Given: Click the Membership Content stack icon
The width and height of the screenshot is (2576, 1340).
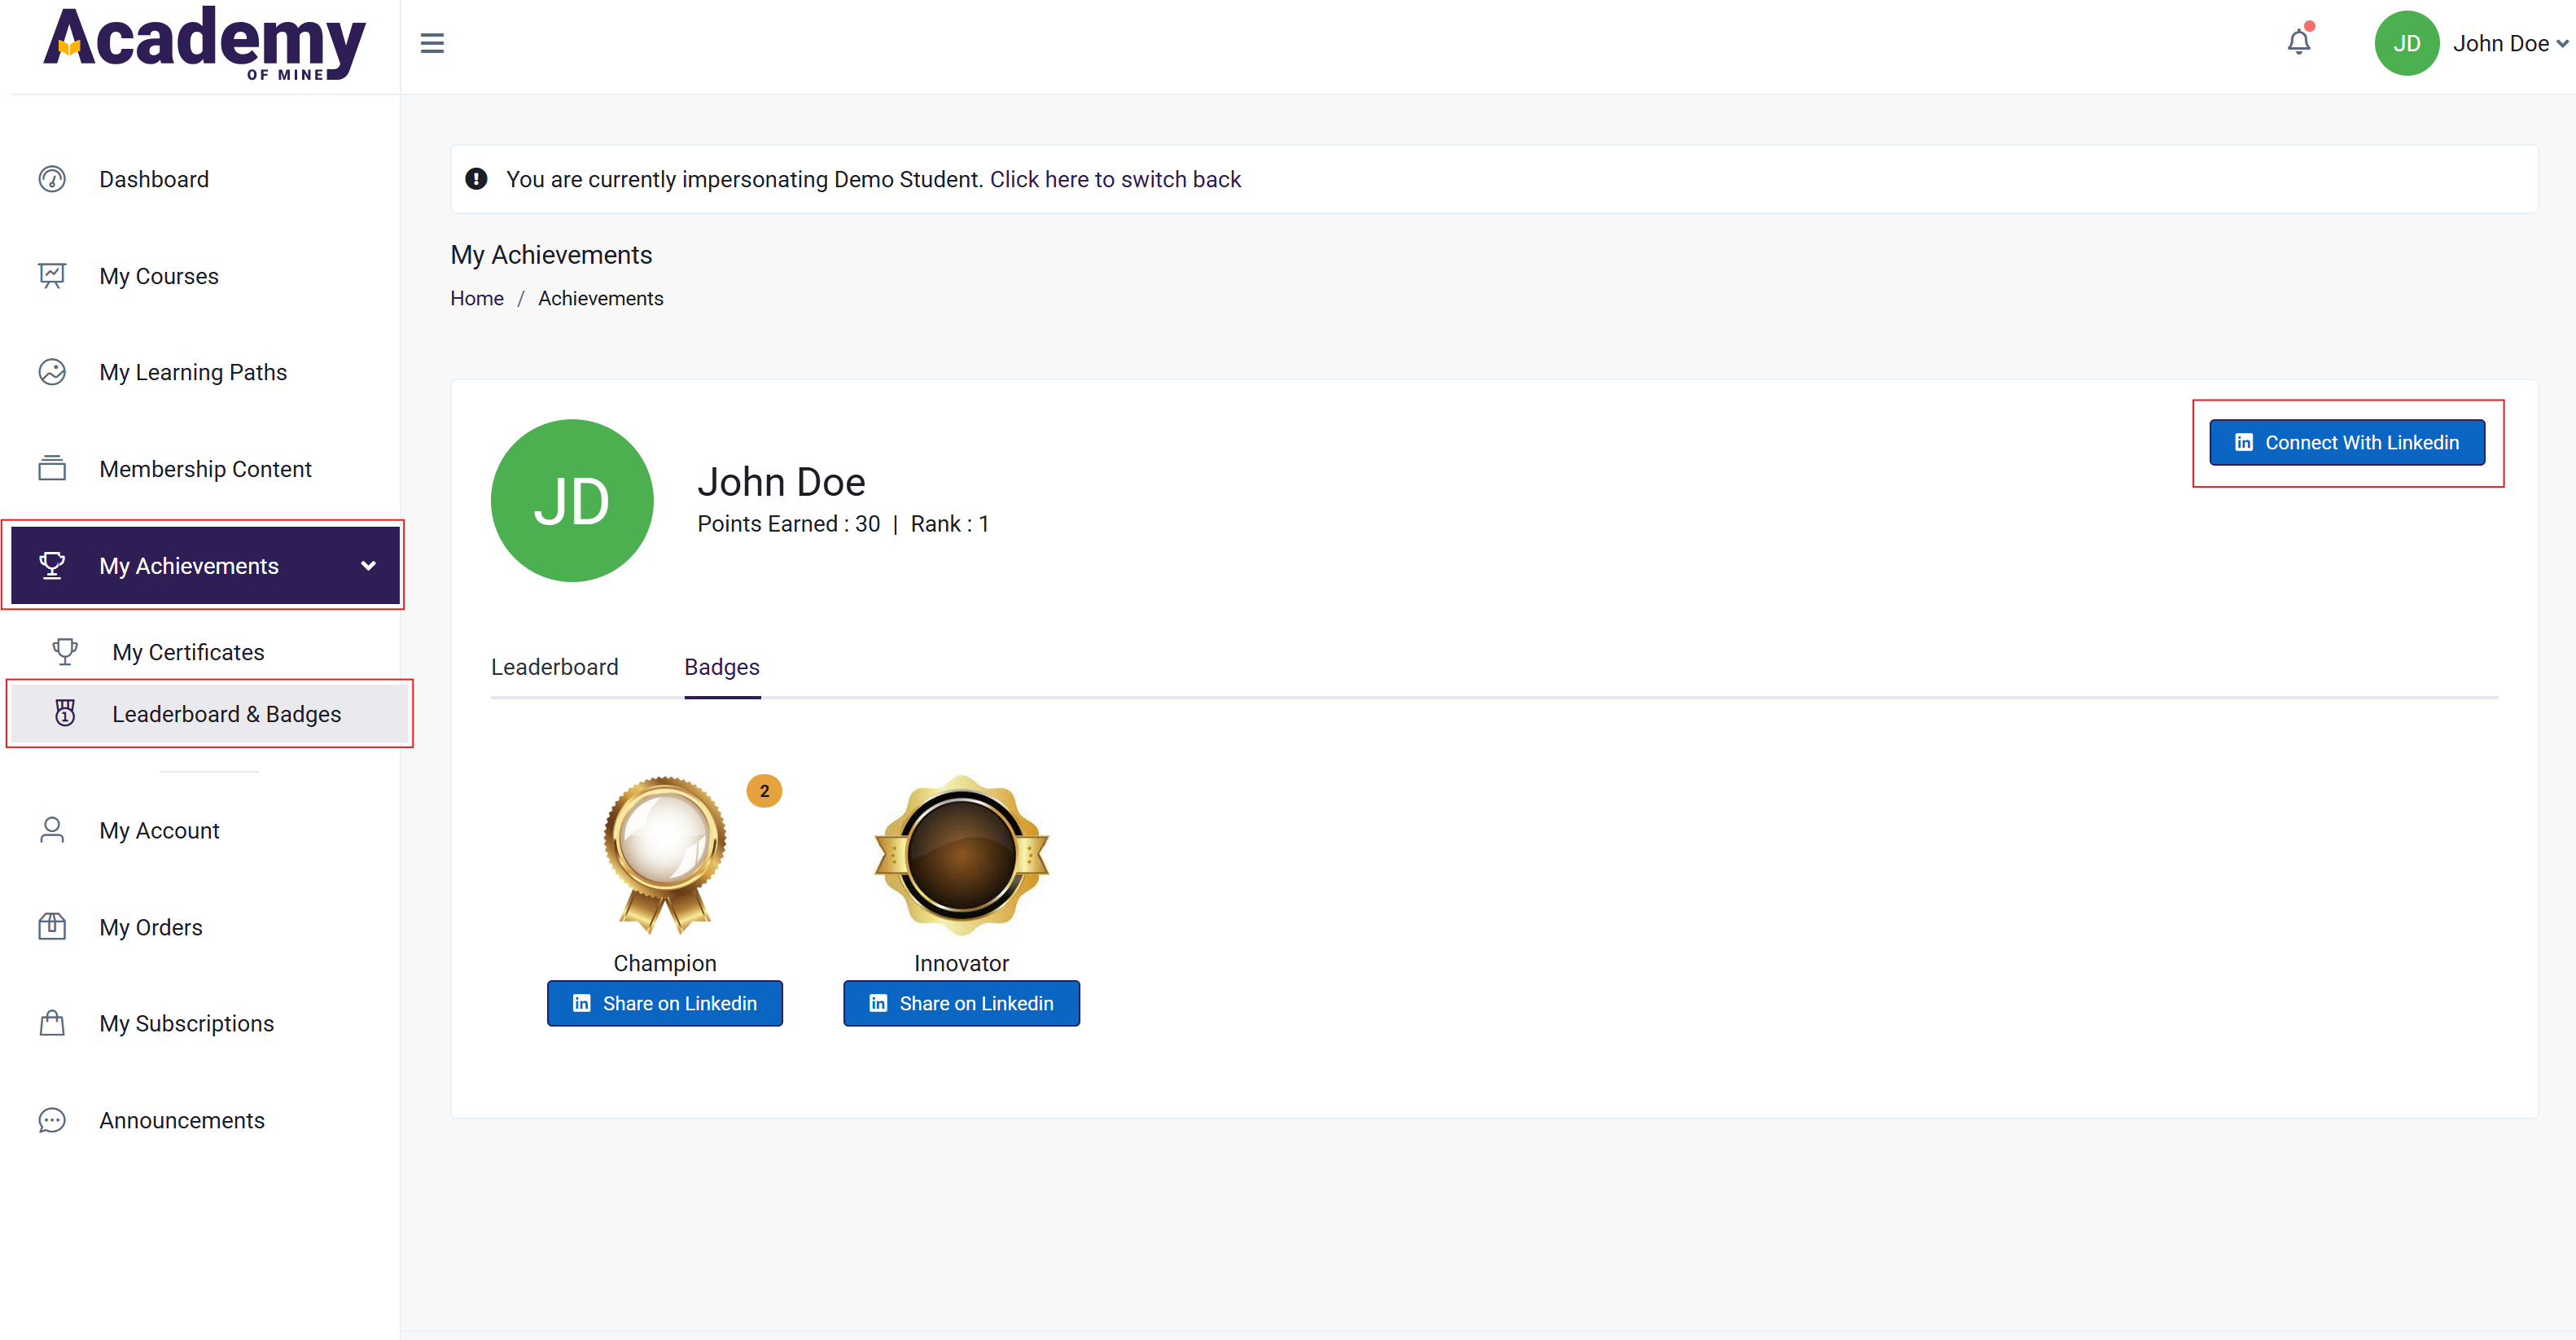Looking at the screenshot, I should pos(52,468).
